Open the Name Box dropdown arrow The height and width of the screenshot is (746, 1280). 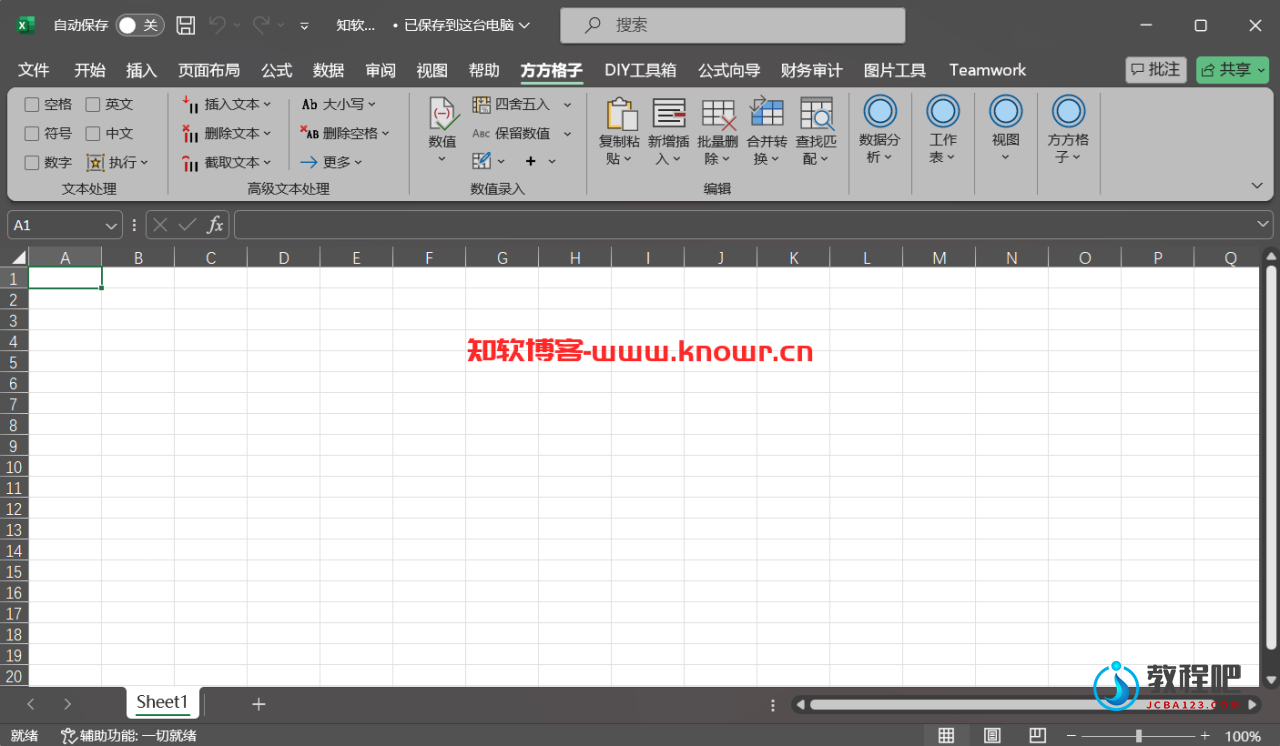(111, 226)
